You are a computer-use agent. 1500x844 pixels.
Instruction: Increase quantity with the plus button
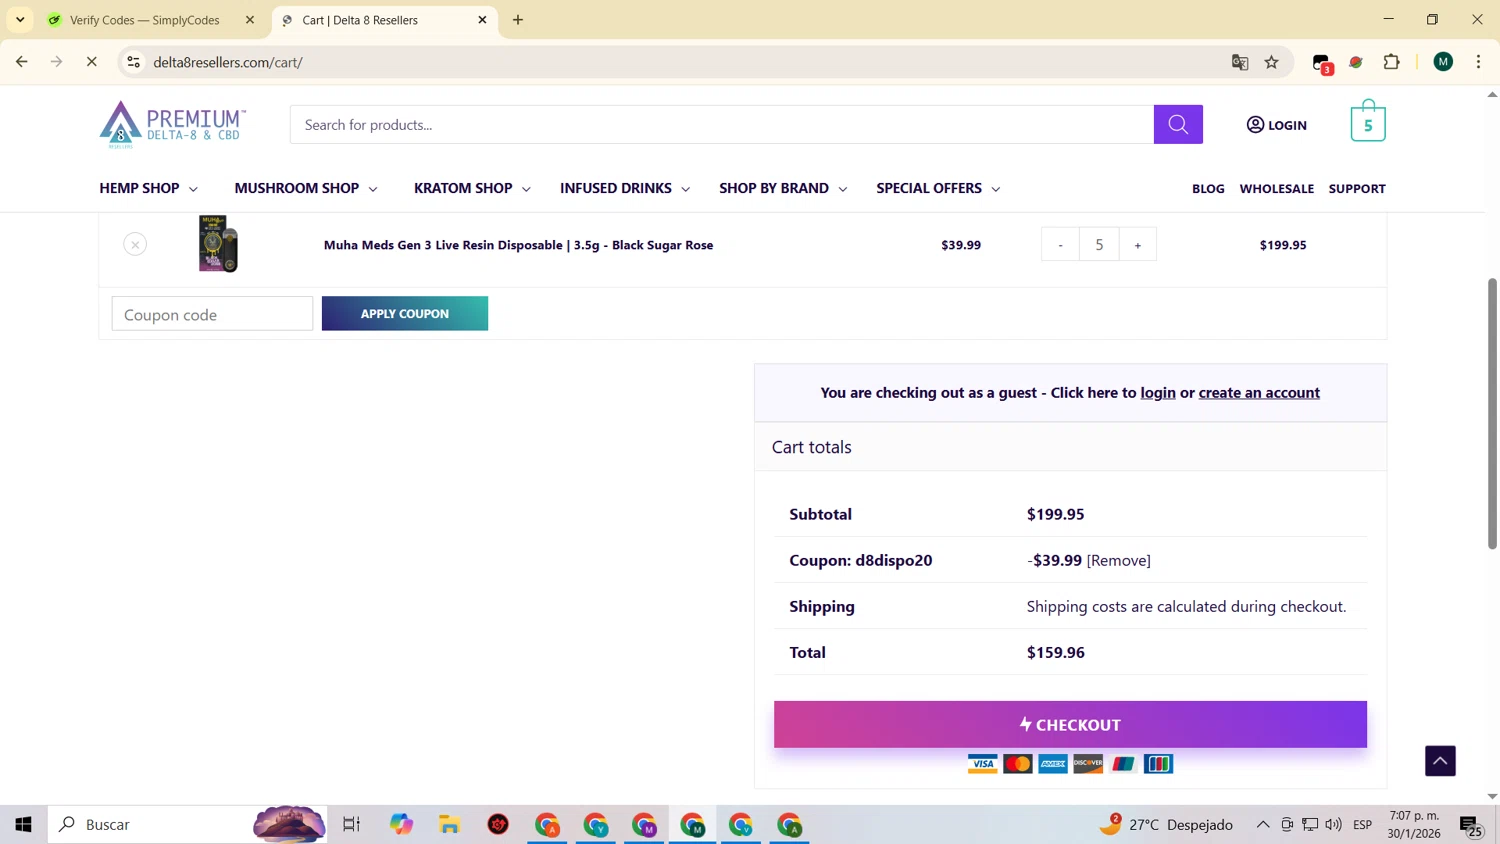(x=1137, y=245)
